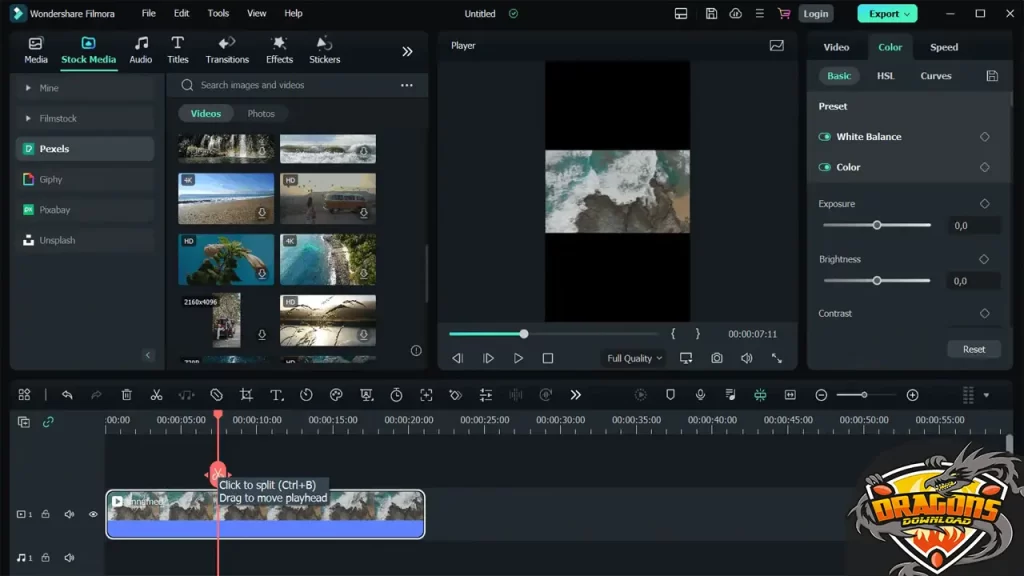Open the Curves color tab
The height and width of the screenshot is (576, 1024).
pyautogui.click(x=936, y=75)
